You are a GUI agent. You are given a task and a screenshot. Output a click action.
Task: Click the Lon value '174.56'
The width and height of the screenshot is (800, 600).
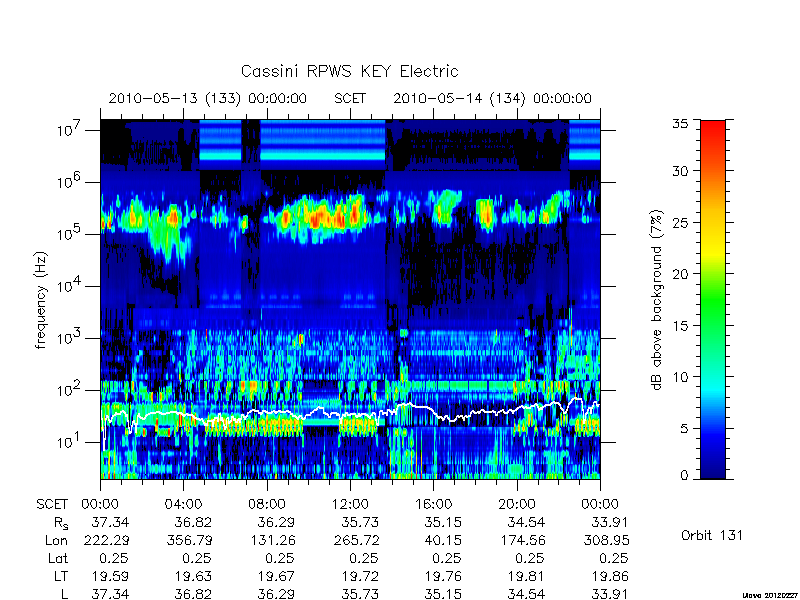522,540
